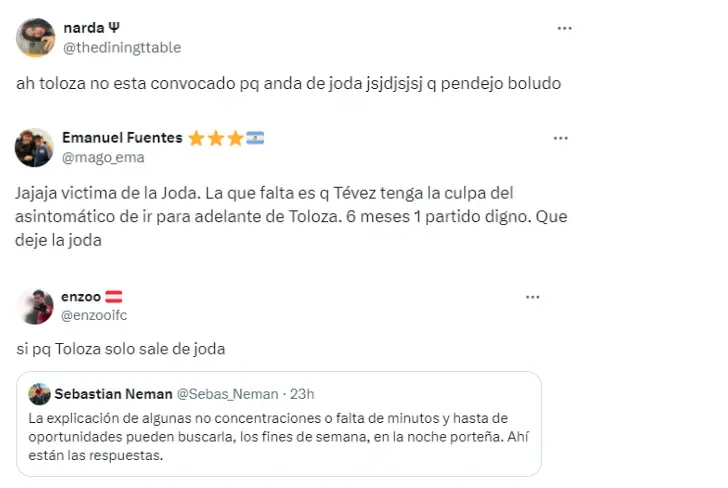Open the quoted tweet text about concentraciones
728x488 pixels.
[x=279, y=437]
